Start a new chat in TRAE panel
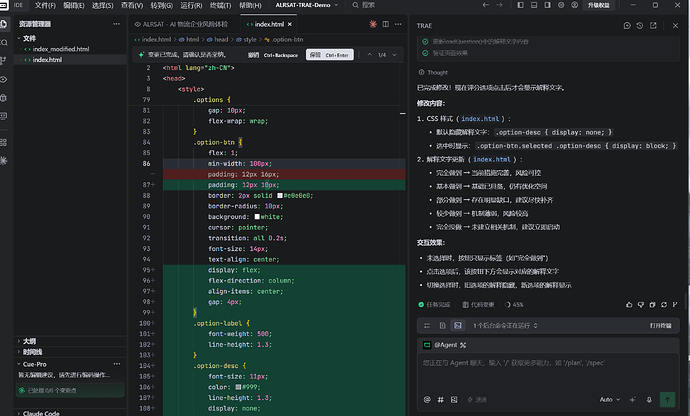Image resolution: width=690 pixels, height=416 pixels. pos(627,26)
